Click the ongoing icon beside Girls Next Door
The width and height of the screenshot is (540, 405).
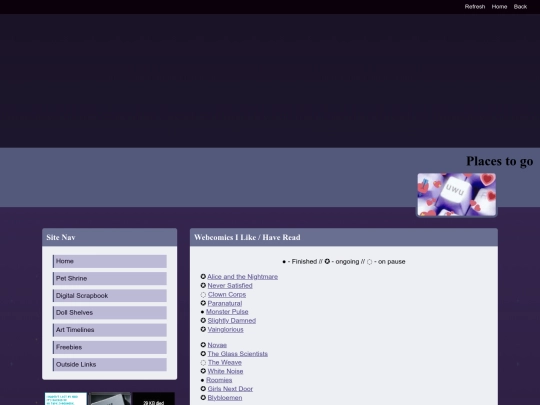pyautogui.click(x=203, y=389)
